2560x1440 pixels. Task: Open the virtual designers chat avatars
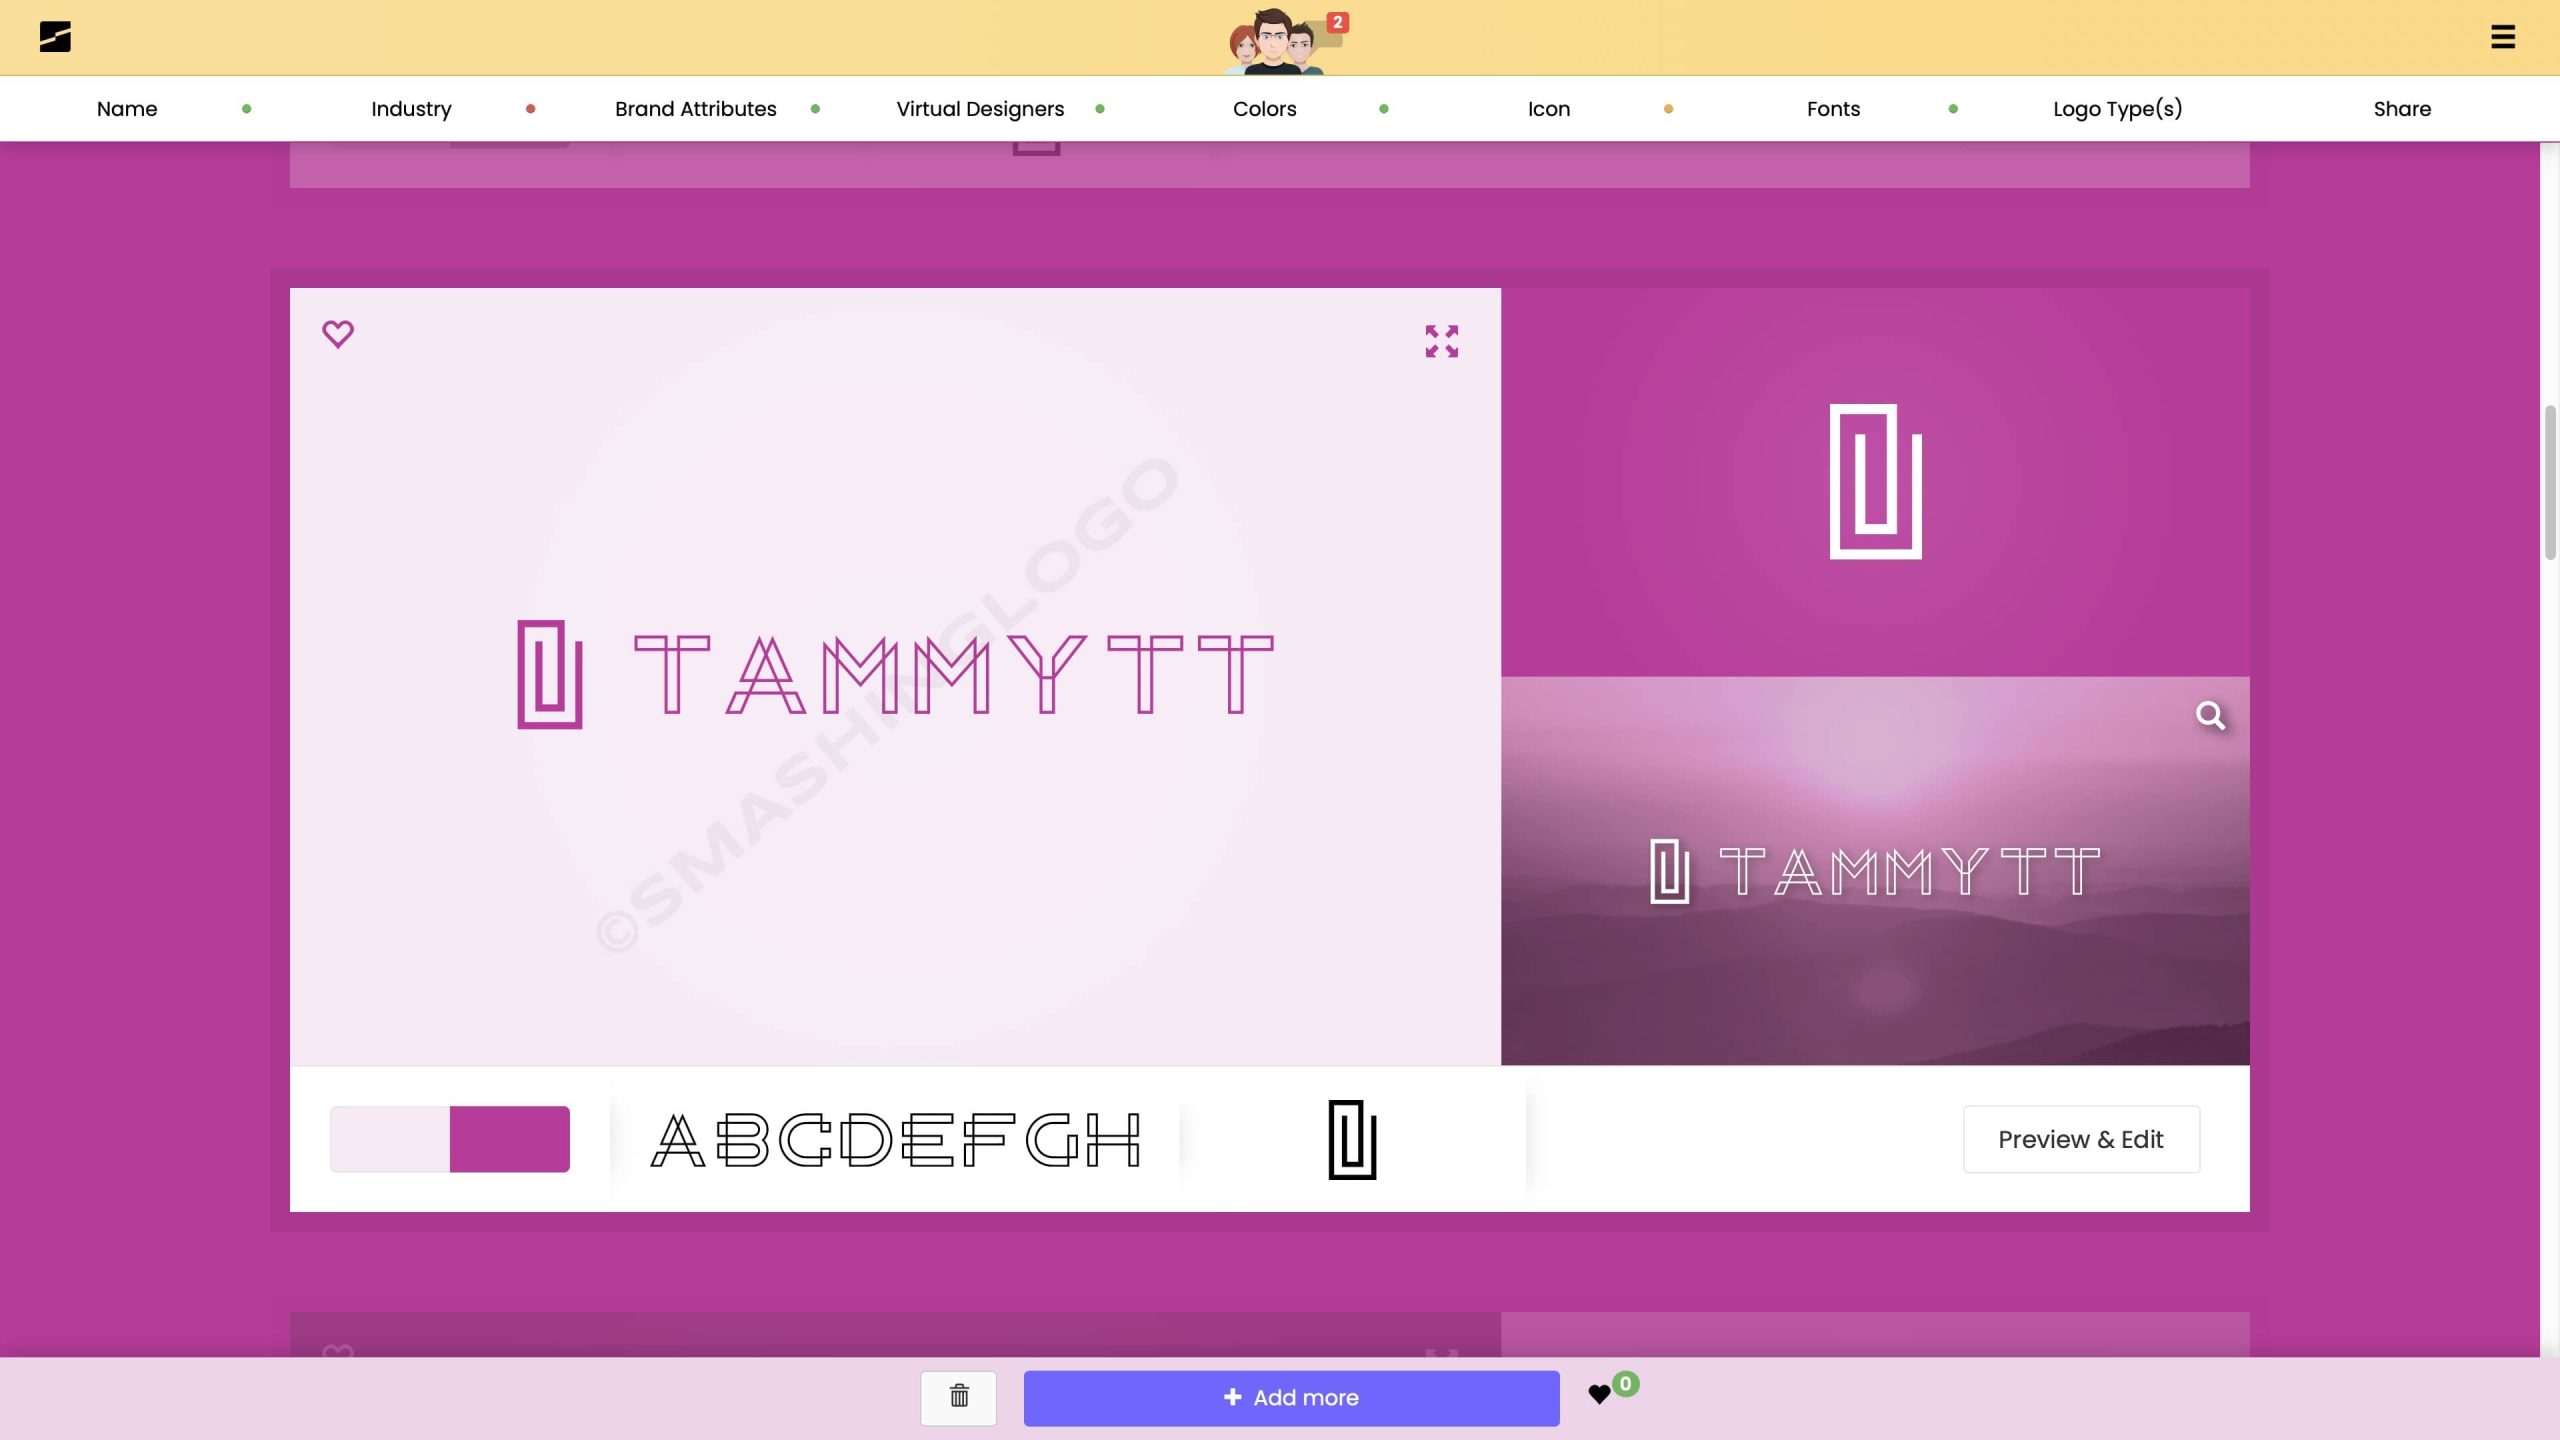point(1278,42)
